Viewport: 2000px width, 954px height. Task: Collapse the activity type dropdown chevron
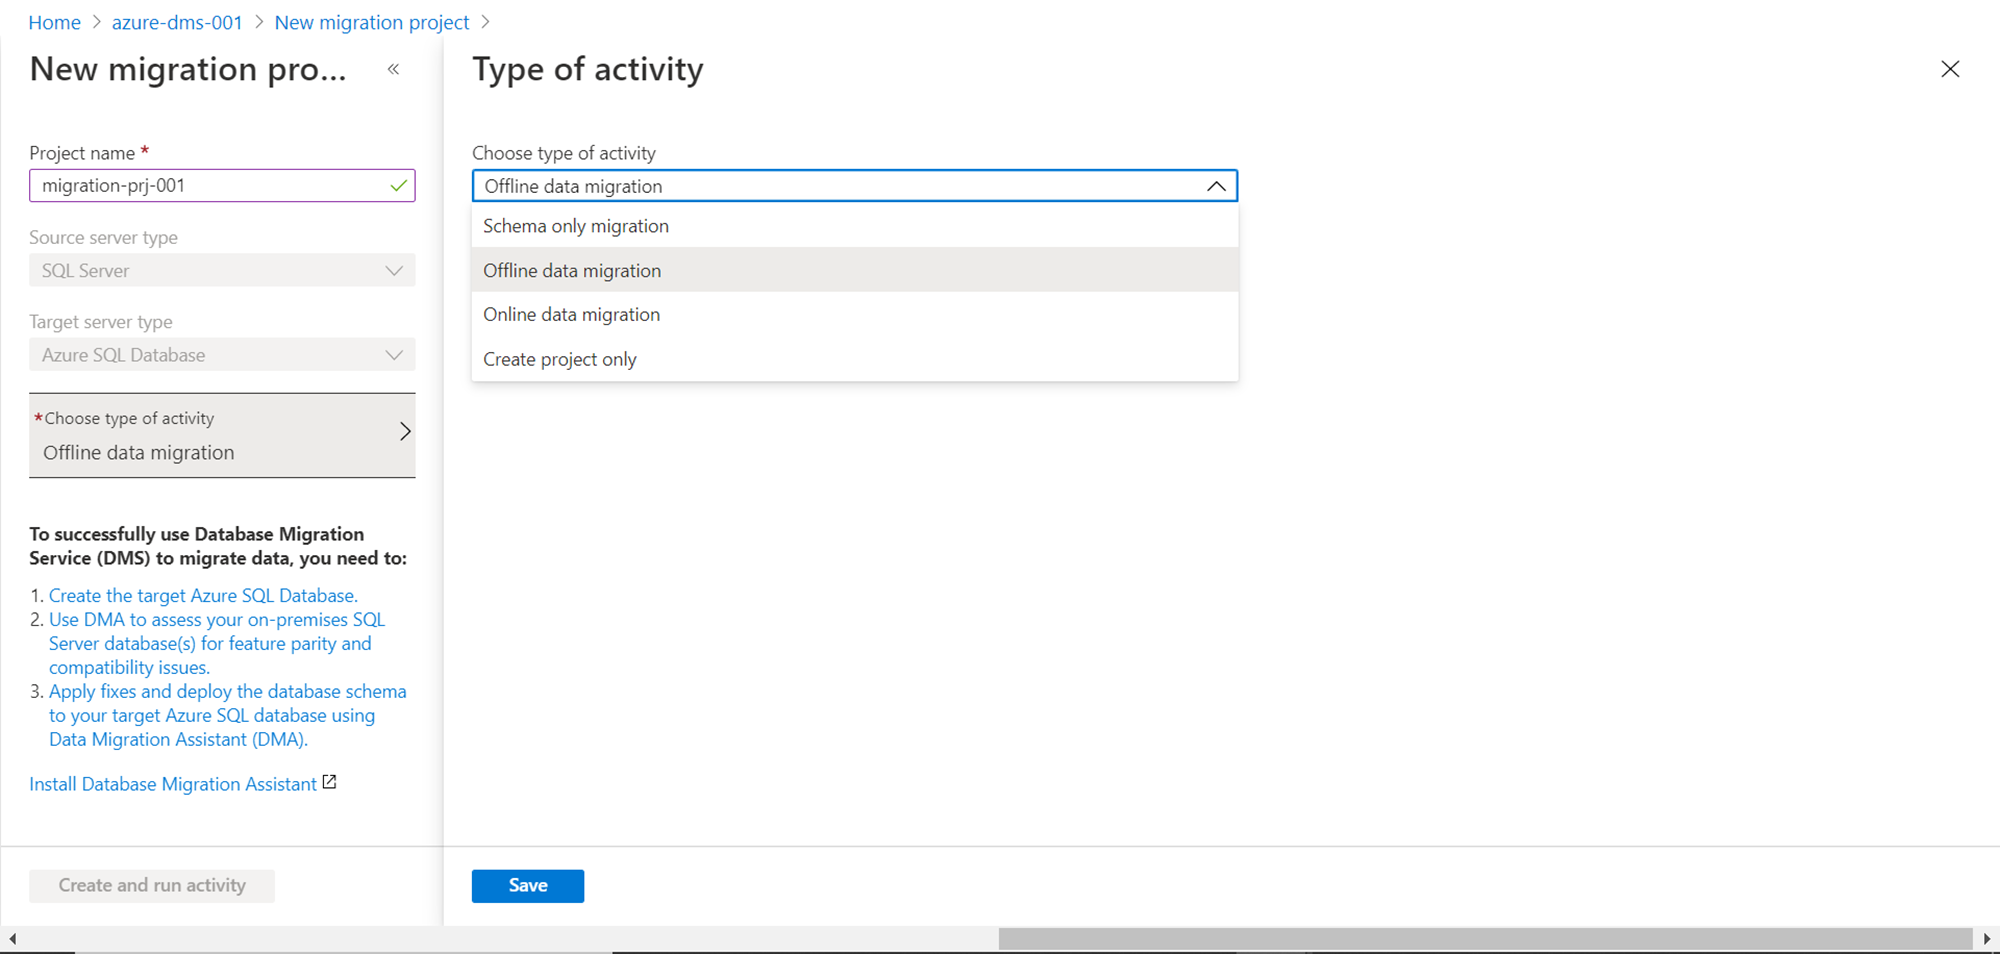[1216, 186]
